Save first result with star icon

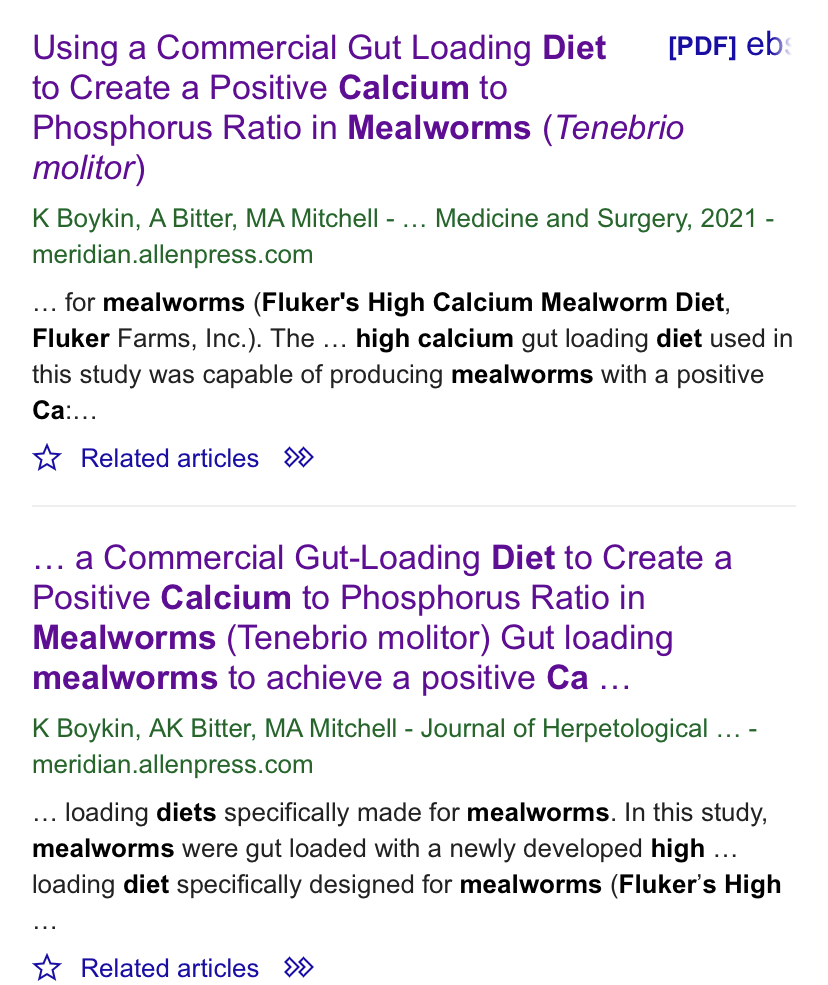(47, 457)
